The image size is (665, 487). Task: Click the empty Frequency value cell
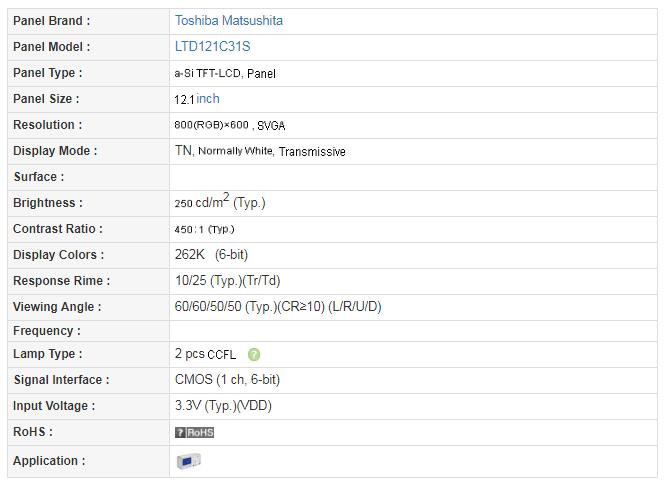(413, 331)
